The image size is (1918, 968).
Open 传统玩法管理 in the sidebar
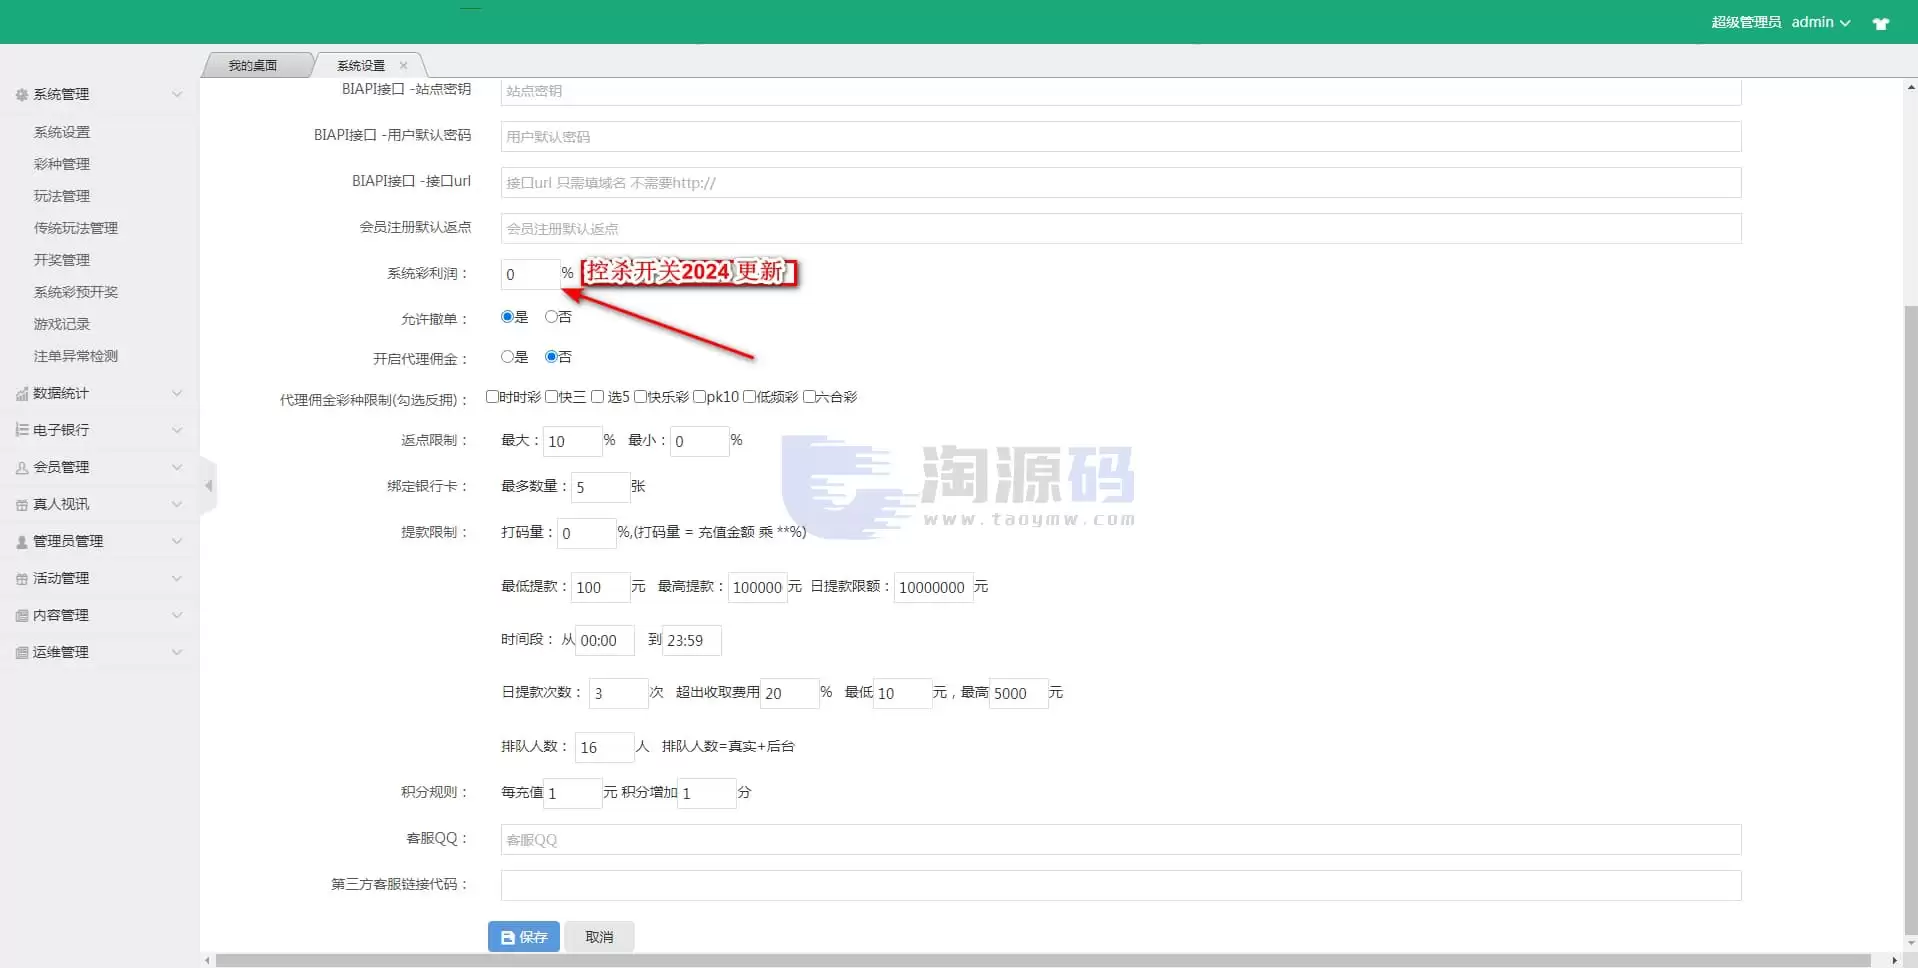76,228
